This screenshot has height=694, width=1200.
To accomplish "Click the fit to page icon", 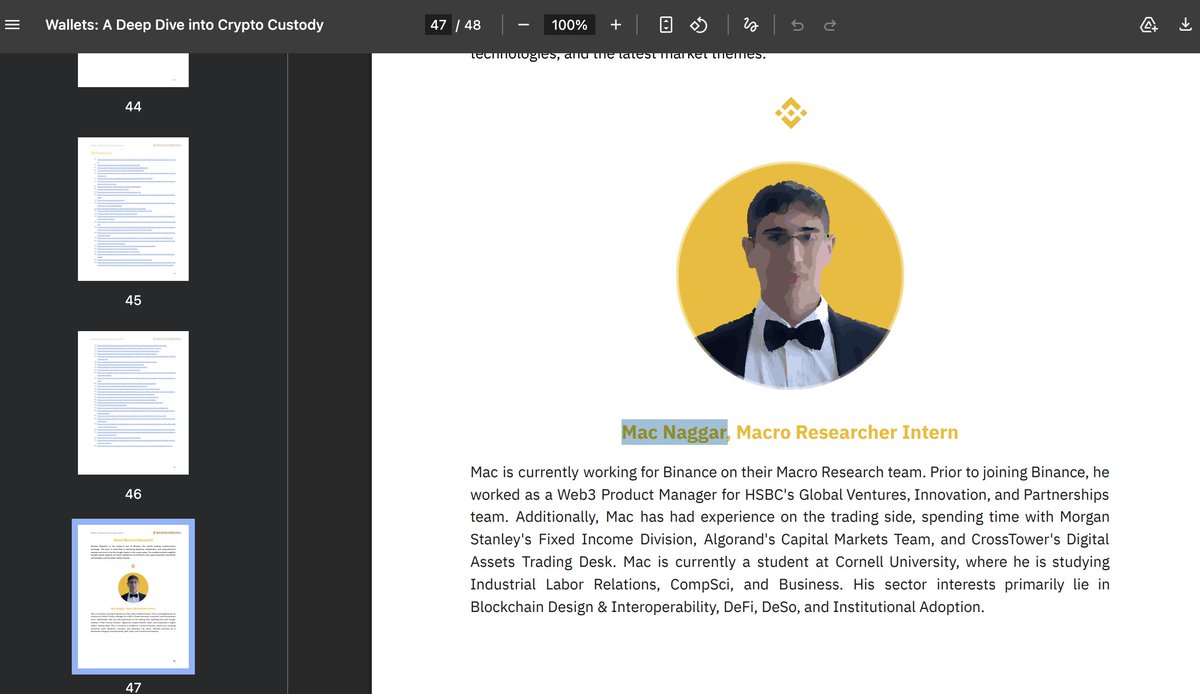I will tap(667, 24).
